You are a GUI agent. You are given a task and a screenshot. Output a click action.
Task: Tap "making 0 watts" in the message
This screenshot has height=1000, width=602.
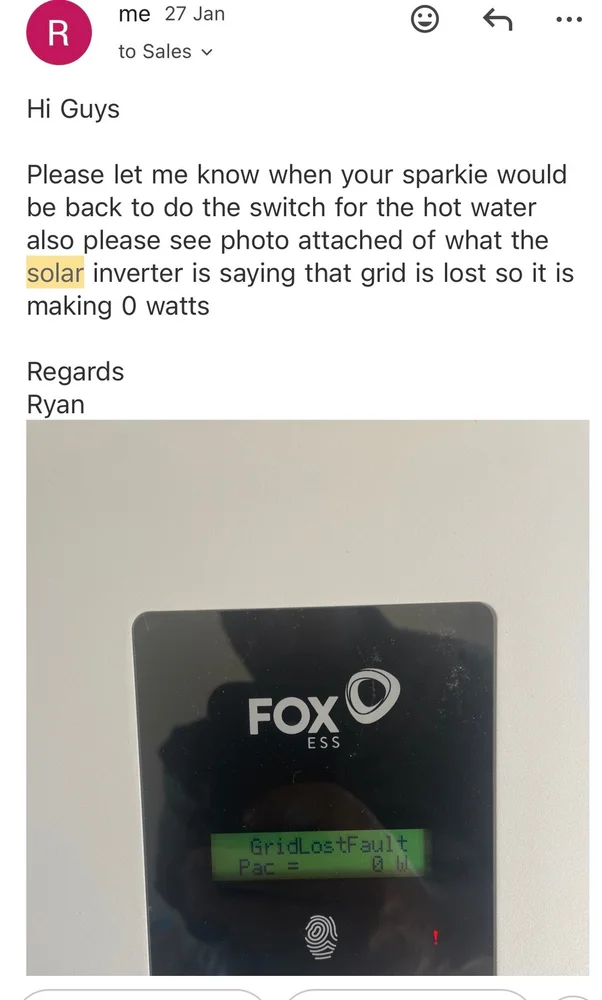pyautogui.click(x=118, y=306)
